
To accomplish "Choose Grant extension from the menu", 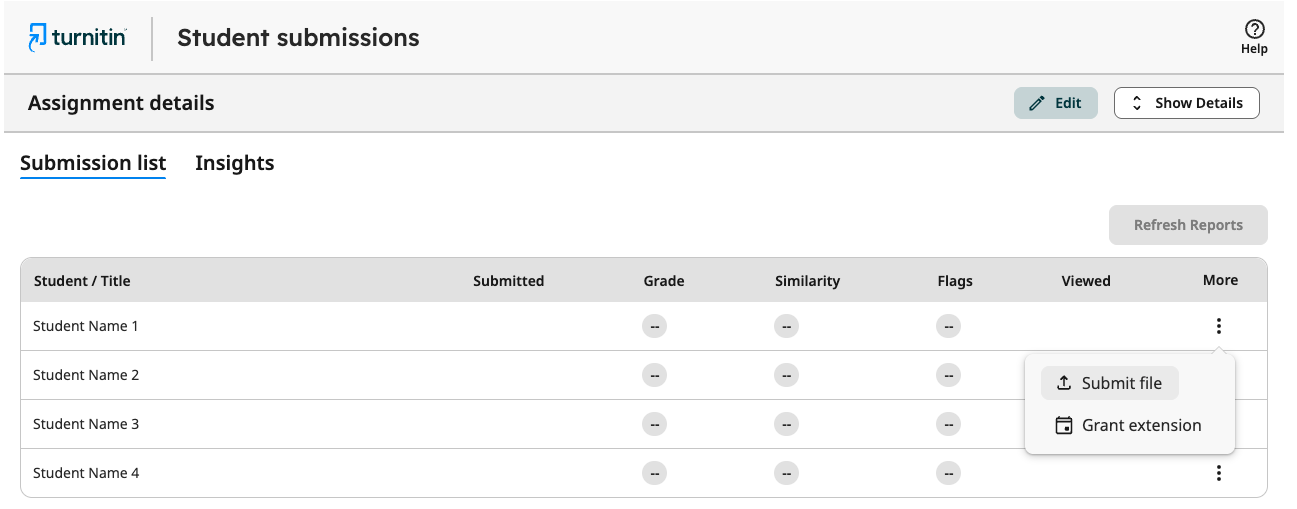I will coord(1130,425).
